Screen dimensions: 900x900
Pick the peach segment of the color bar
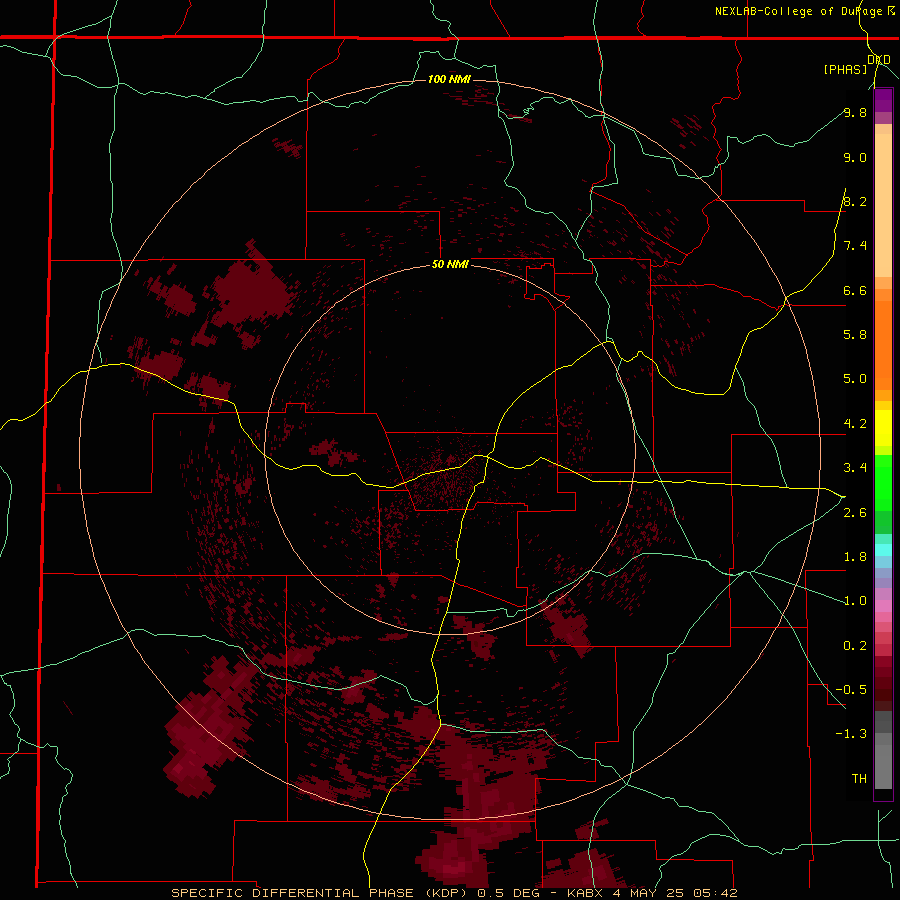pyautogui.click(x=883, y=201)
